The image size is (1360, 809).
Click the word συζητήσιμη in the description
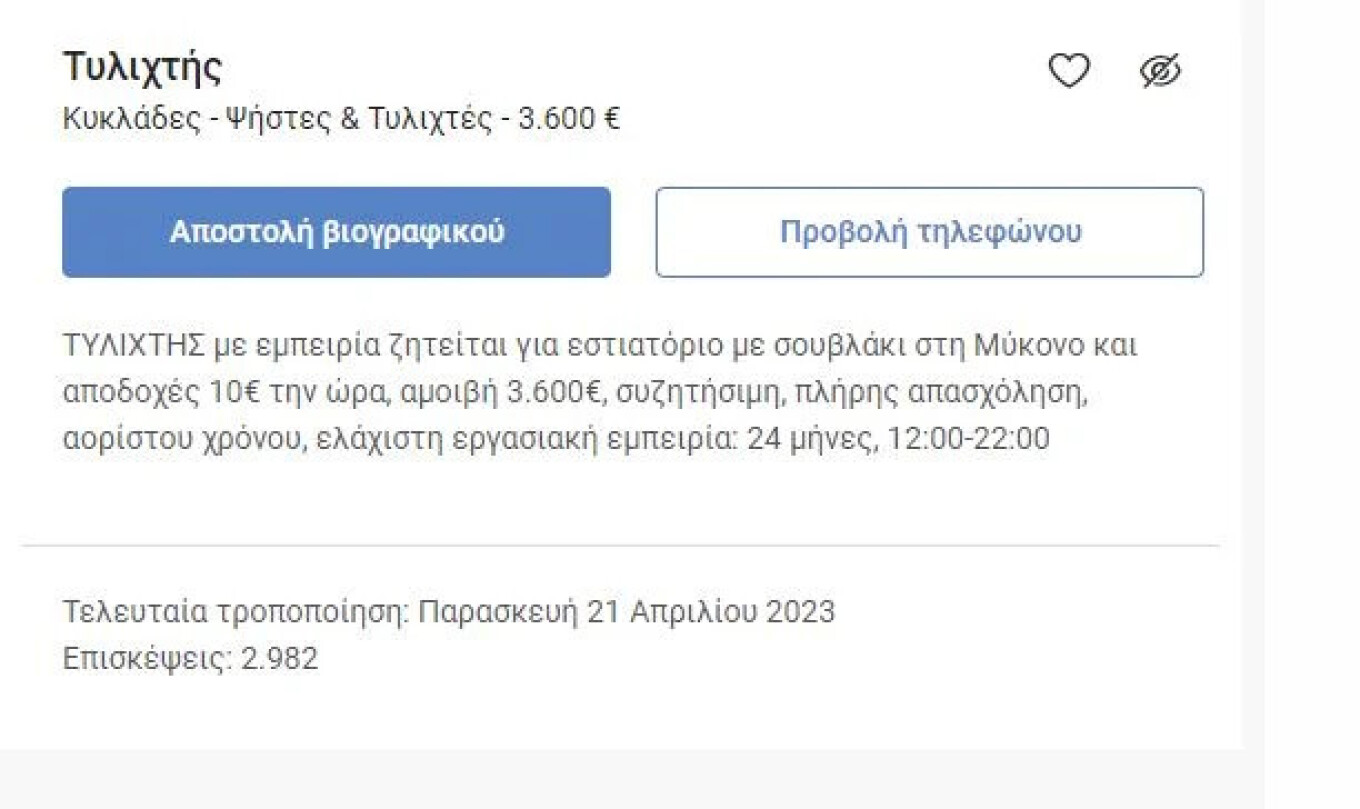[695, 393]
